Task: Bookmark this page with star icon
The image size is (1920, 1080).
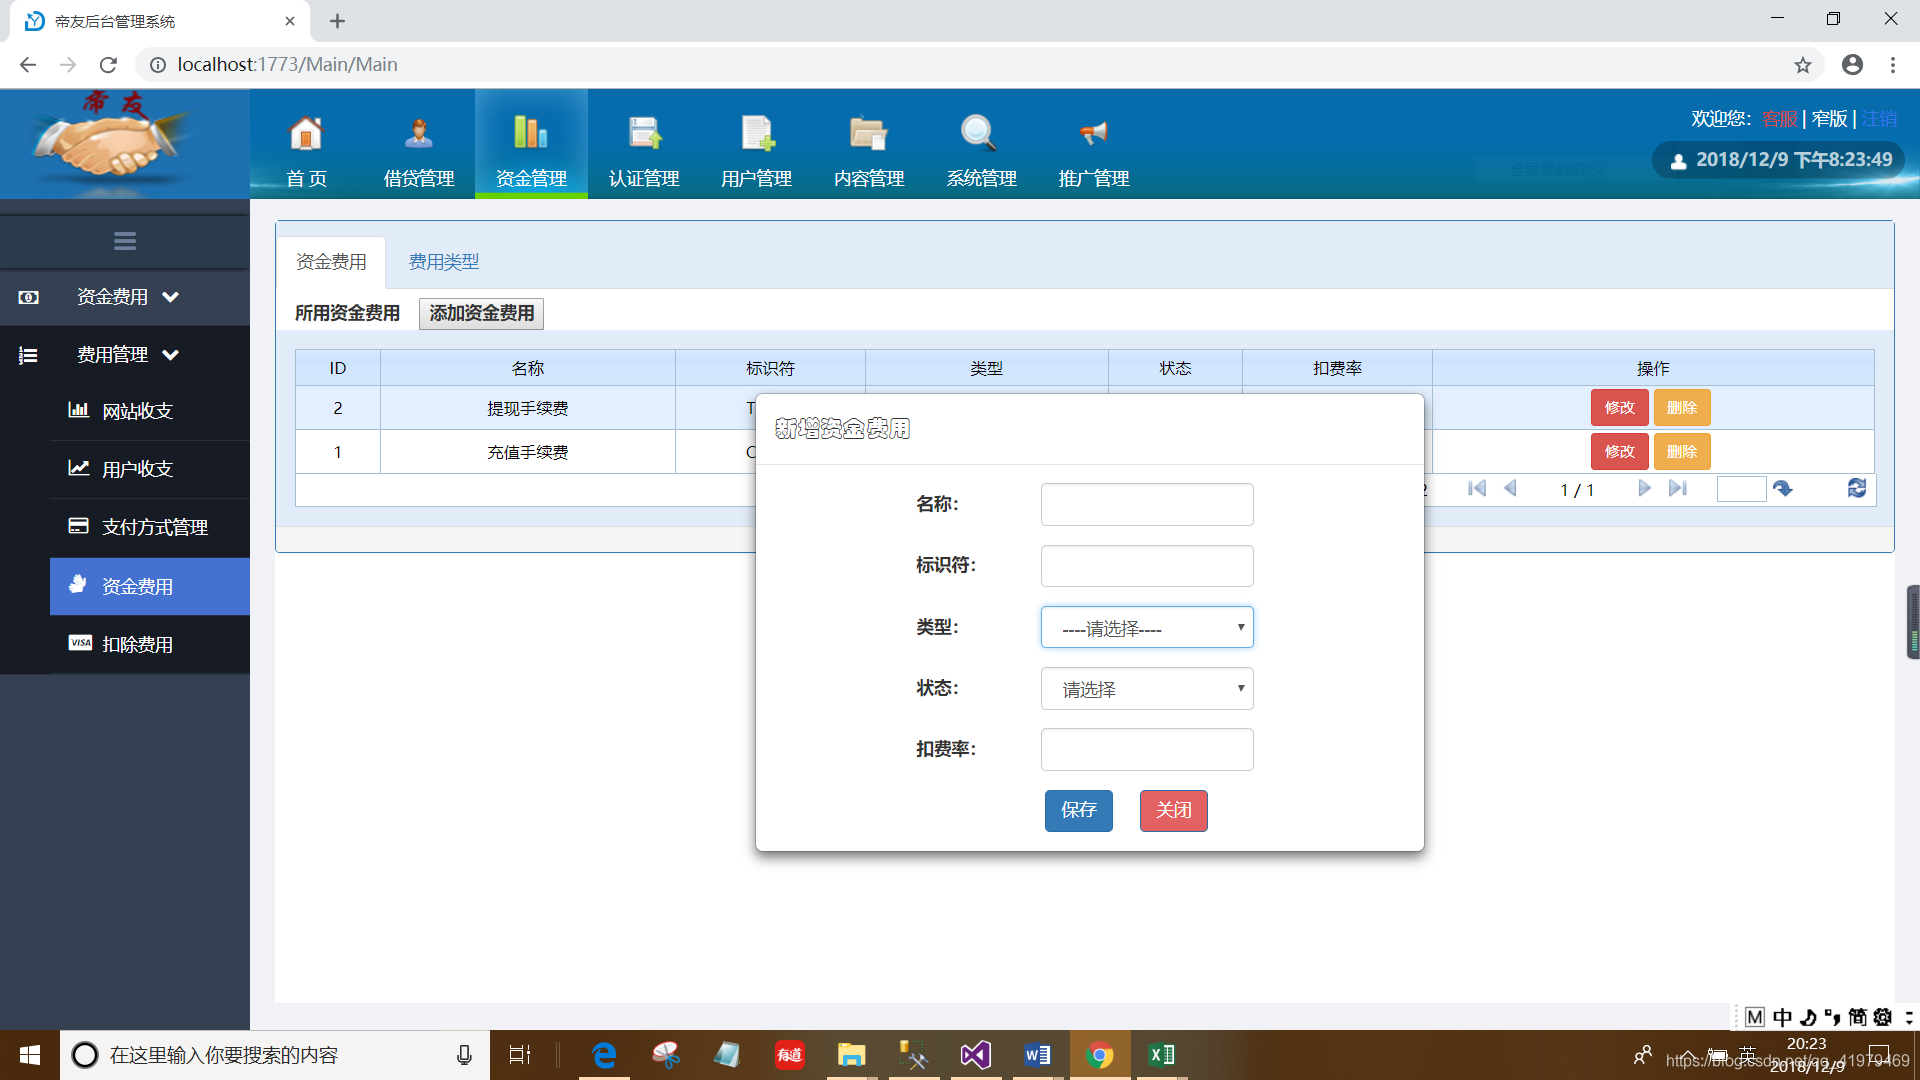Action: click(1803, 65)
